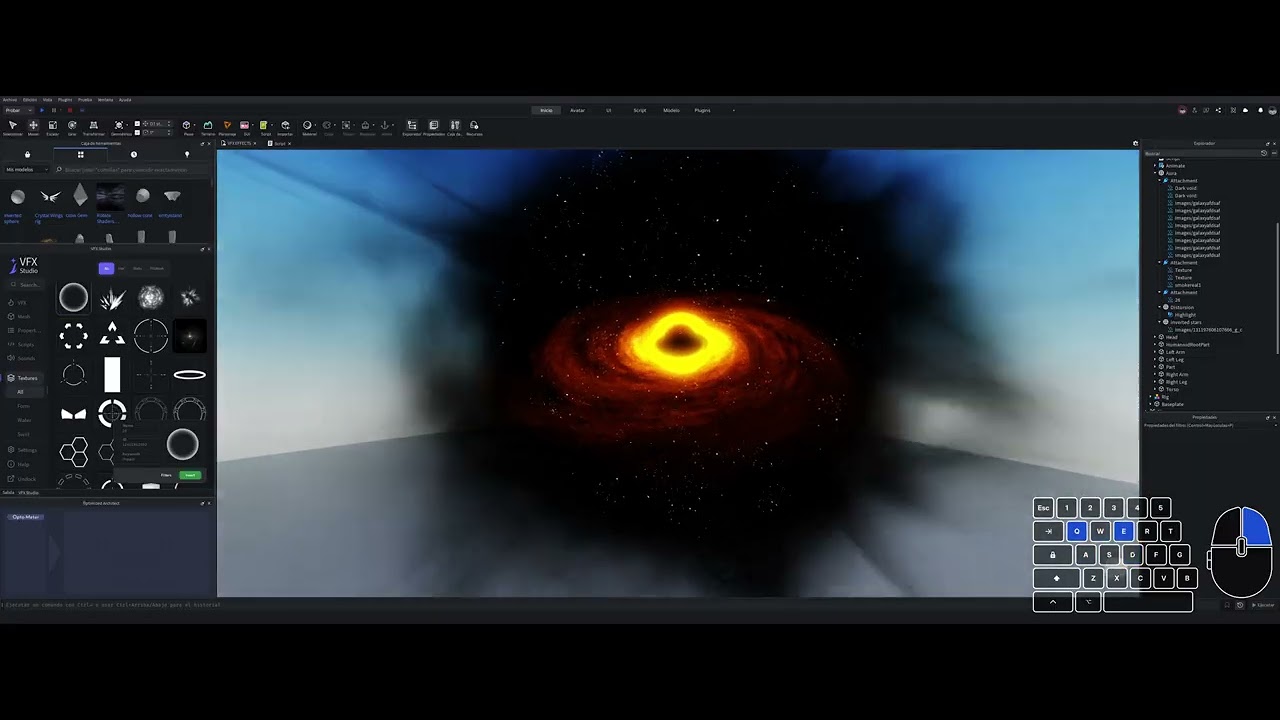Open toolbox inventory bag tab
Screen dimensions: 1280x720
(x=27, y=154)
